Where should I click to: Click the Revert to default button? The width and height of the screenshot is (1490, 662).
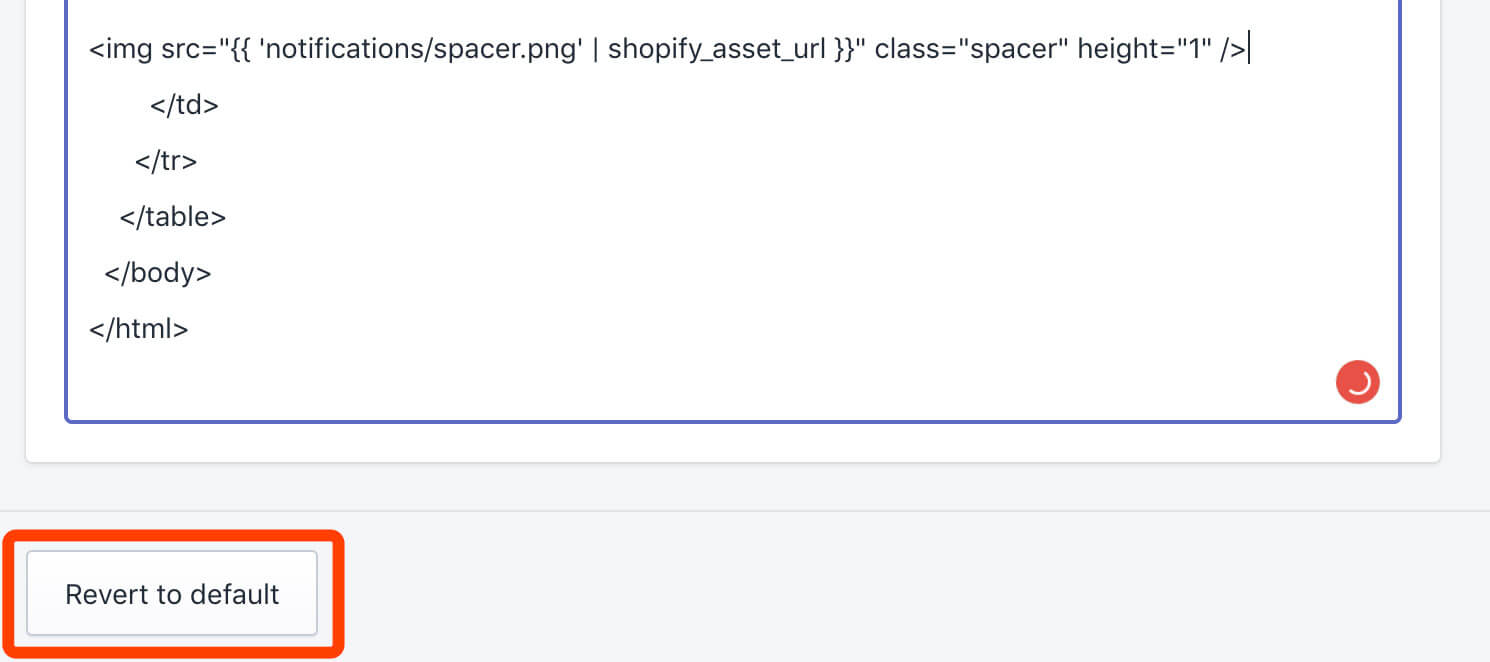point(172,594)
